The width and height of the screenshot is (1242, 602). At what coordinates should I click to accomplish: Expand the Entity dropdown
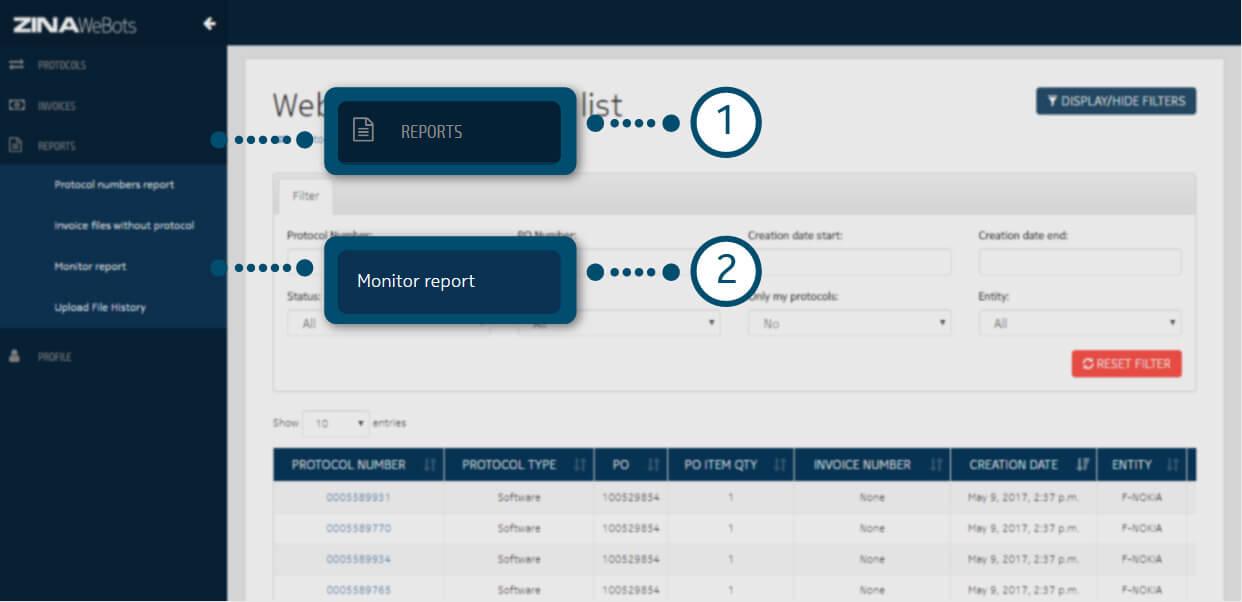[x=1079, y=324]
